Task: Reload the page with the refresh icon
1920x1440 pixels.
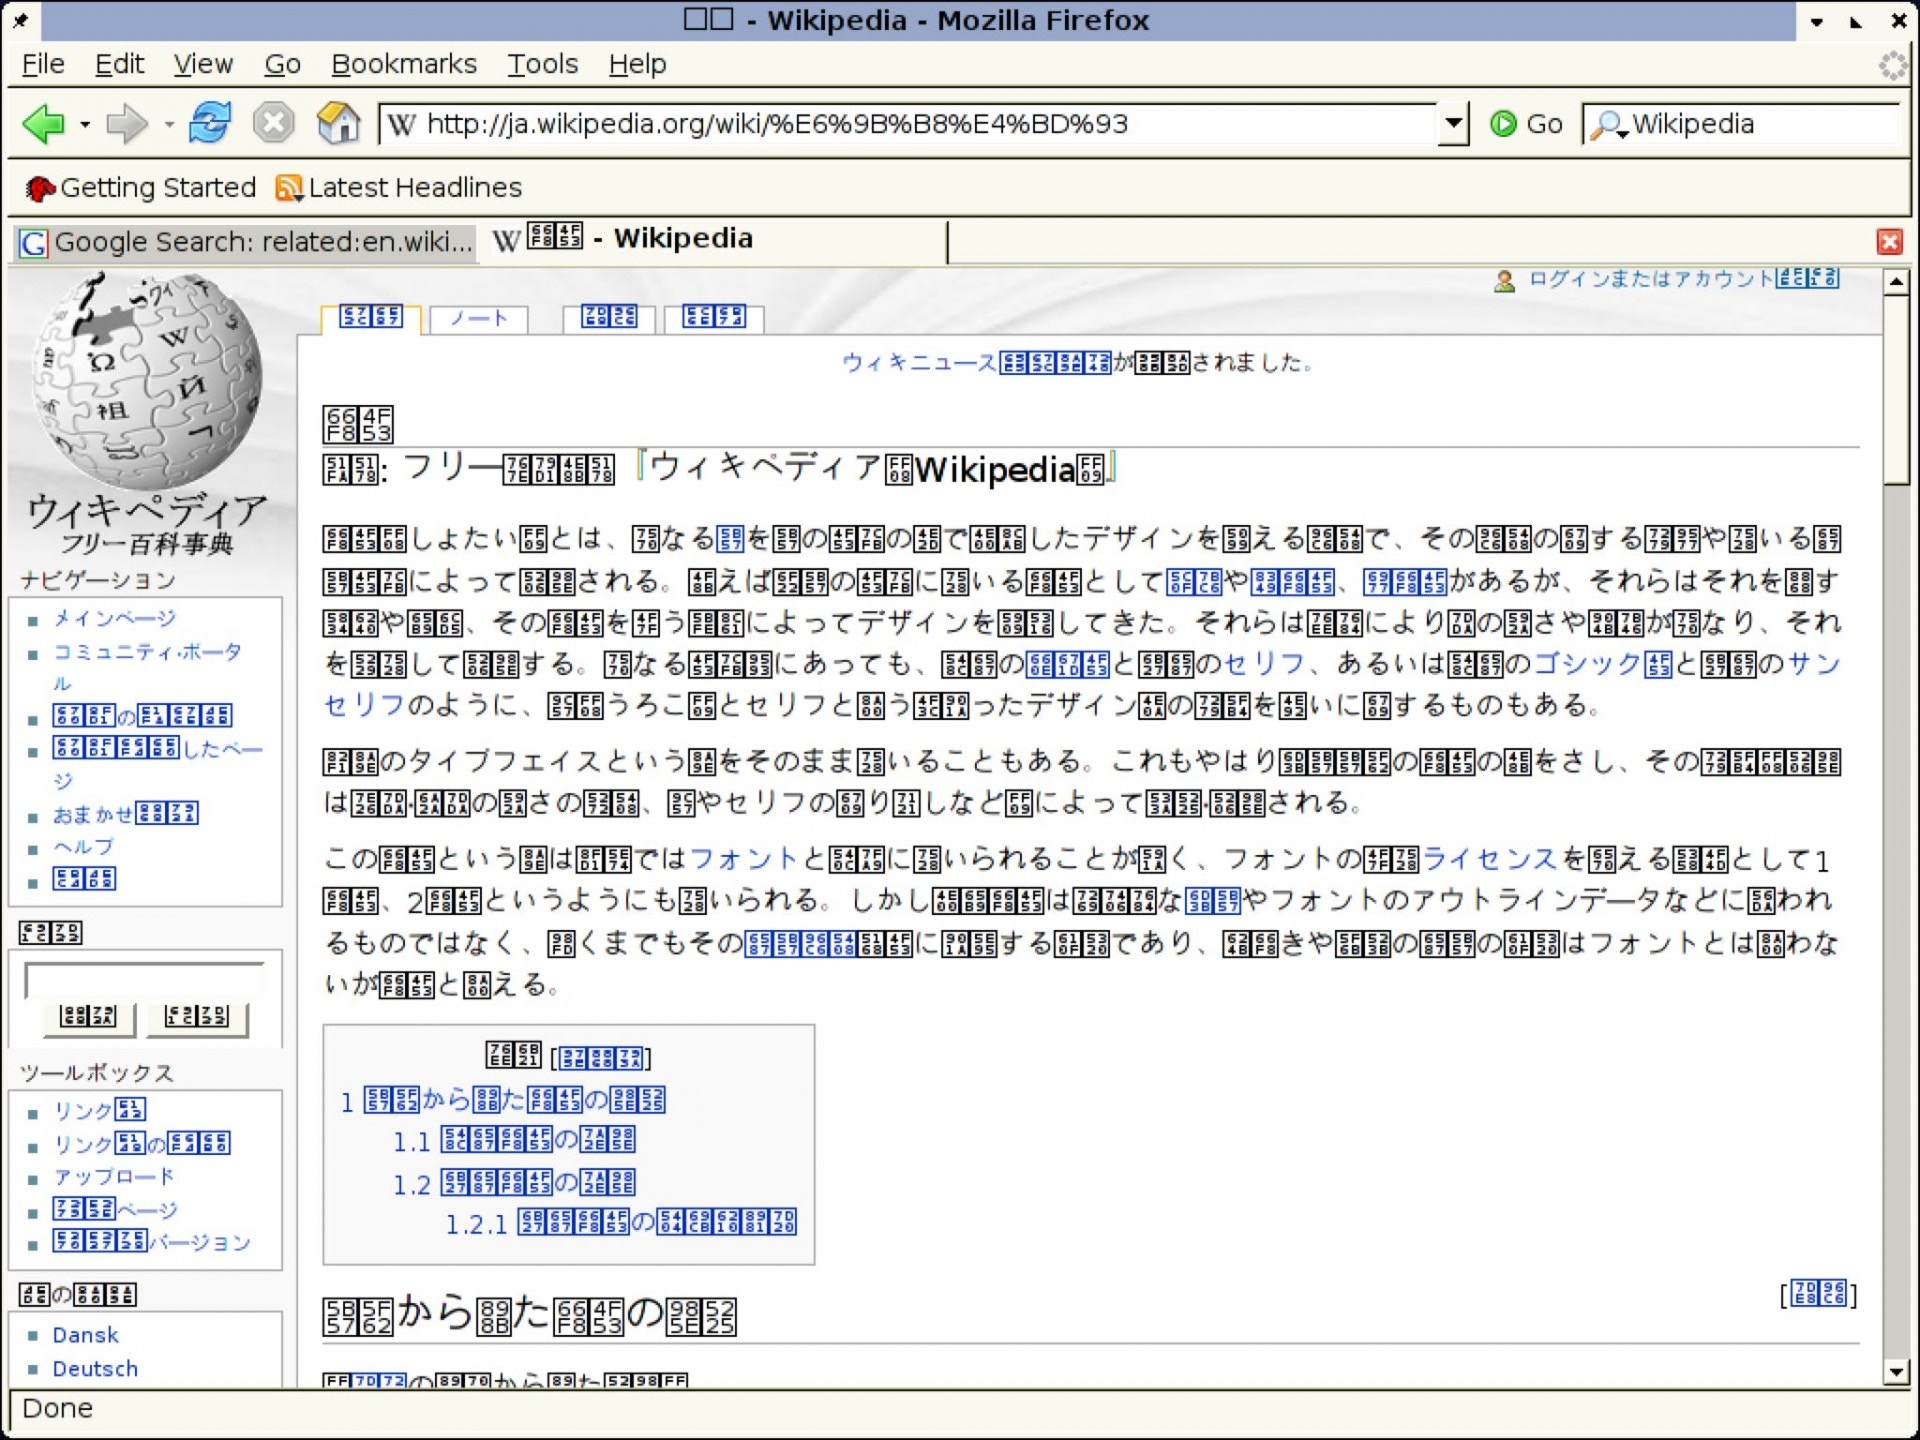Action: pyautogui.click(x=210, y=124)
